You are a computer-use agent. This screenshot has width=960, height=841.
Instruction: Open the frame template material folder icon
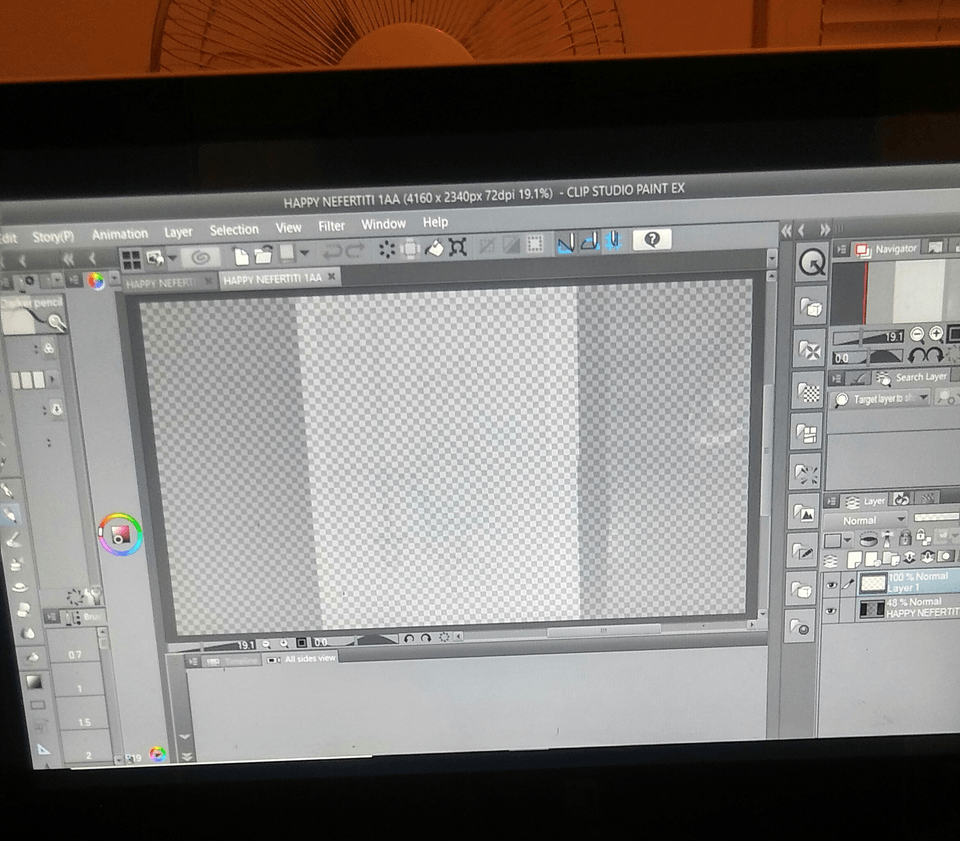[x=807, y=433]
